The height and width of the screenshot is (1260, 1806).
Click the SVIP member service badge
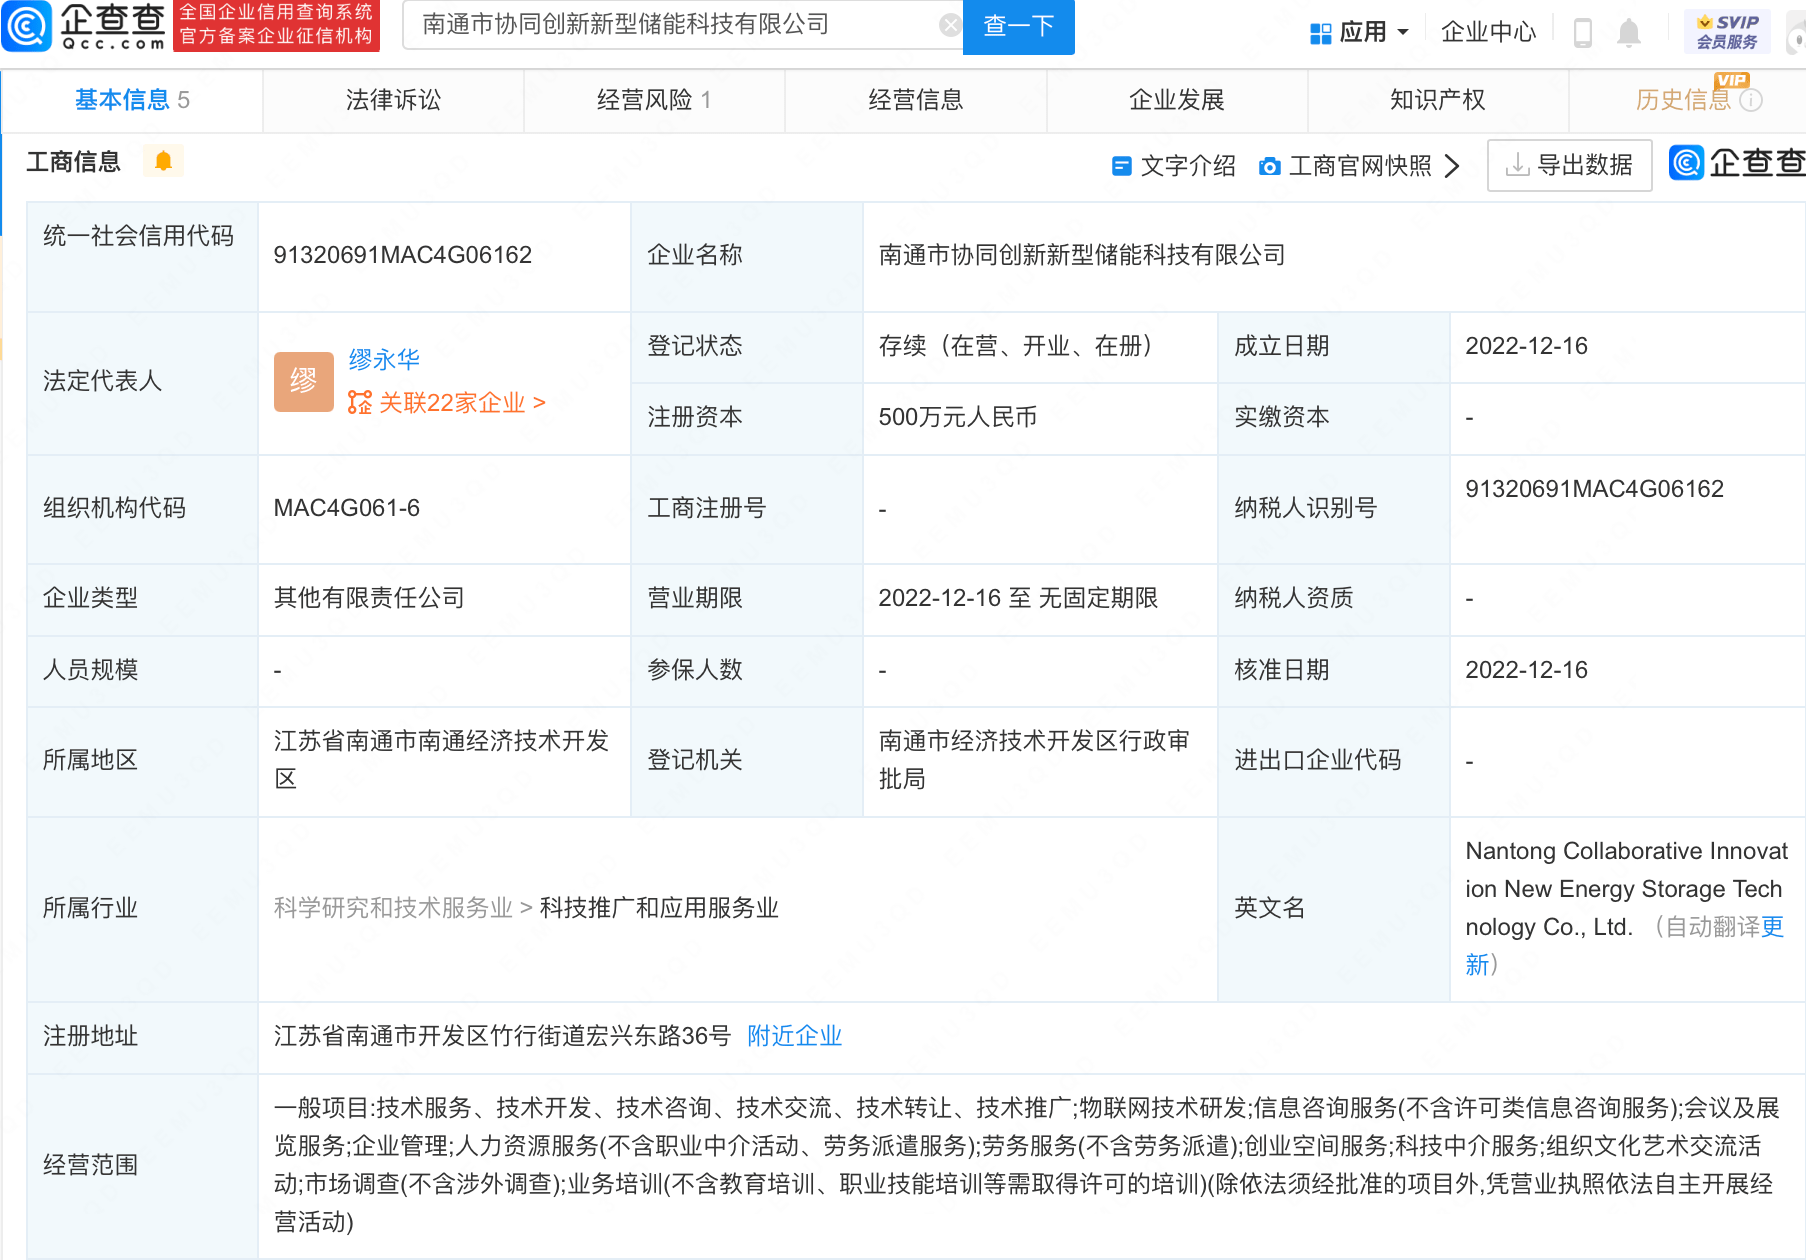pos(1727,32)
